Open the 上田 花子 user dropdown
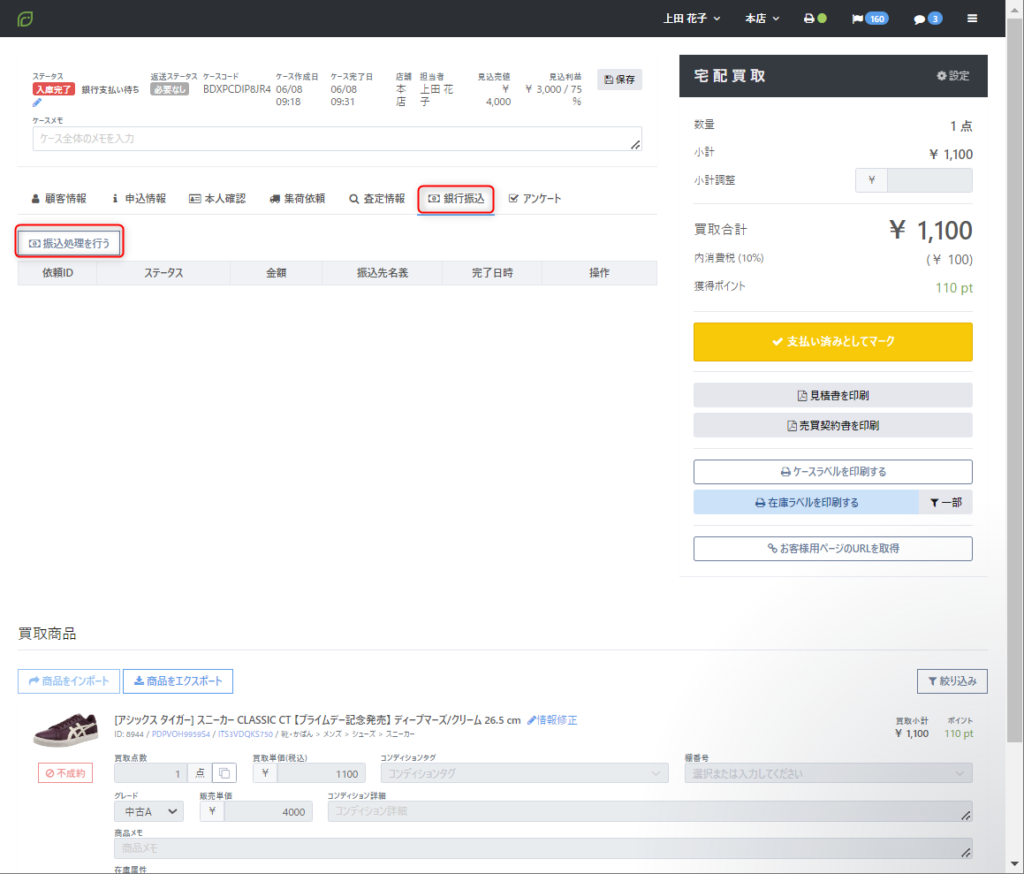 click(692, 18)
